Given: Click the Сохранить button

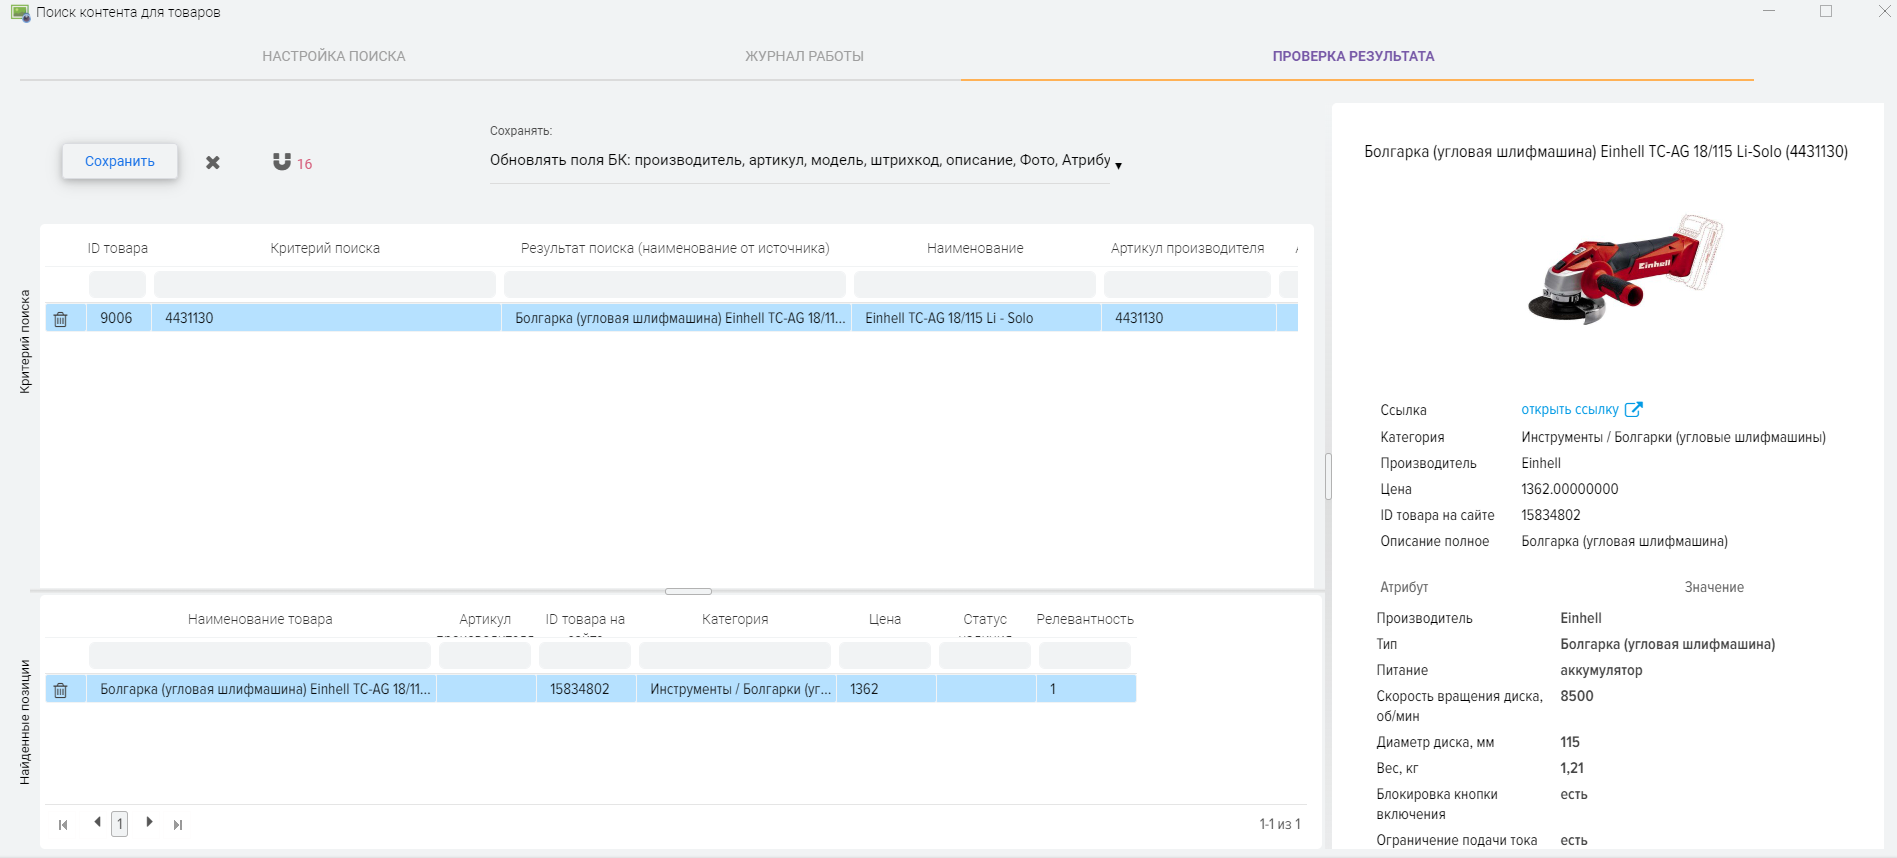Looking at the screenshot, I should (120, 161).
